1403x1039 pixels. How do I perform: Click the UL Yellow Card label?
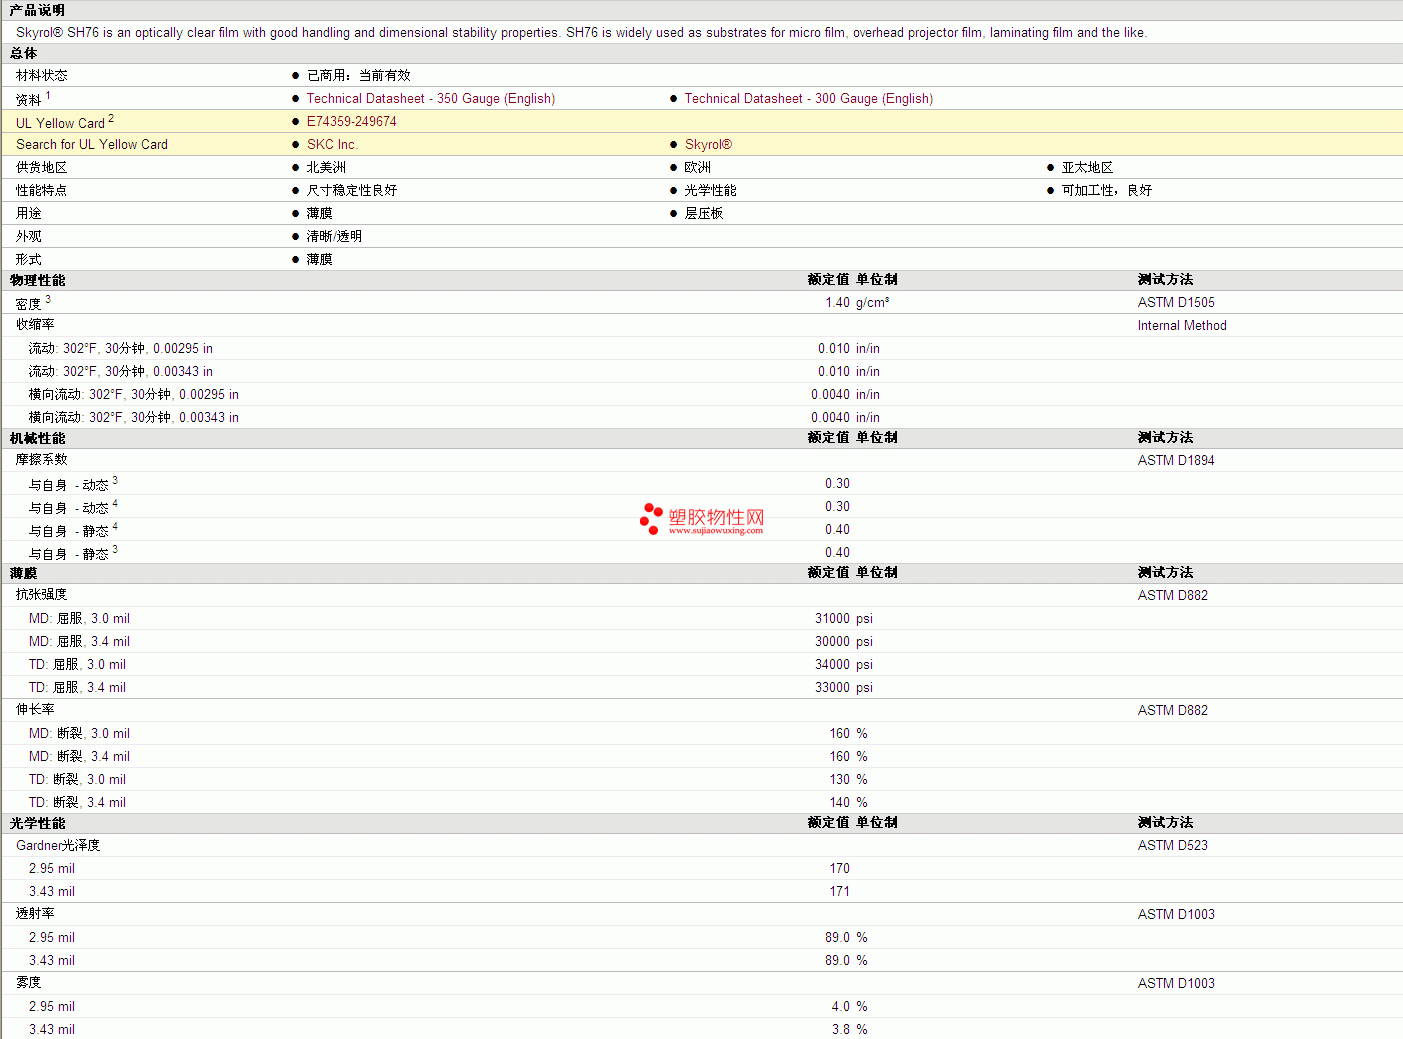60,123
